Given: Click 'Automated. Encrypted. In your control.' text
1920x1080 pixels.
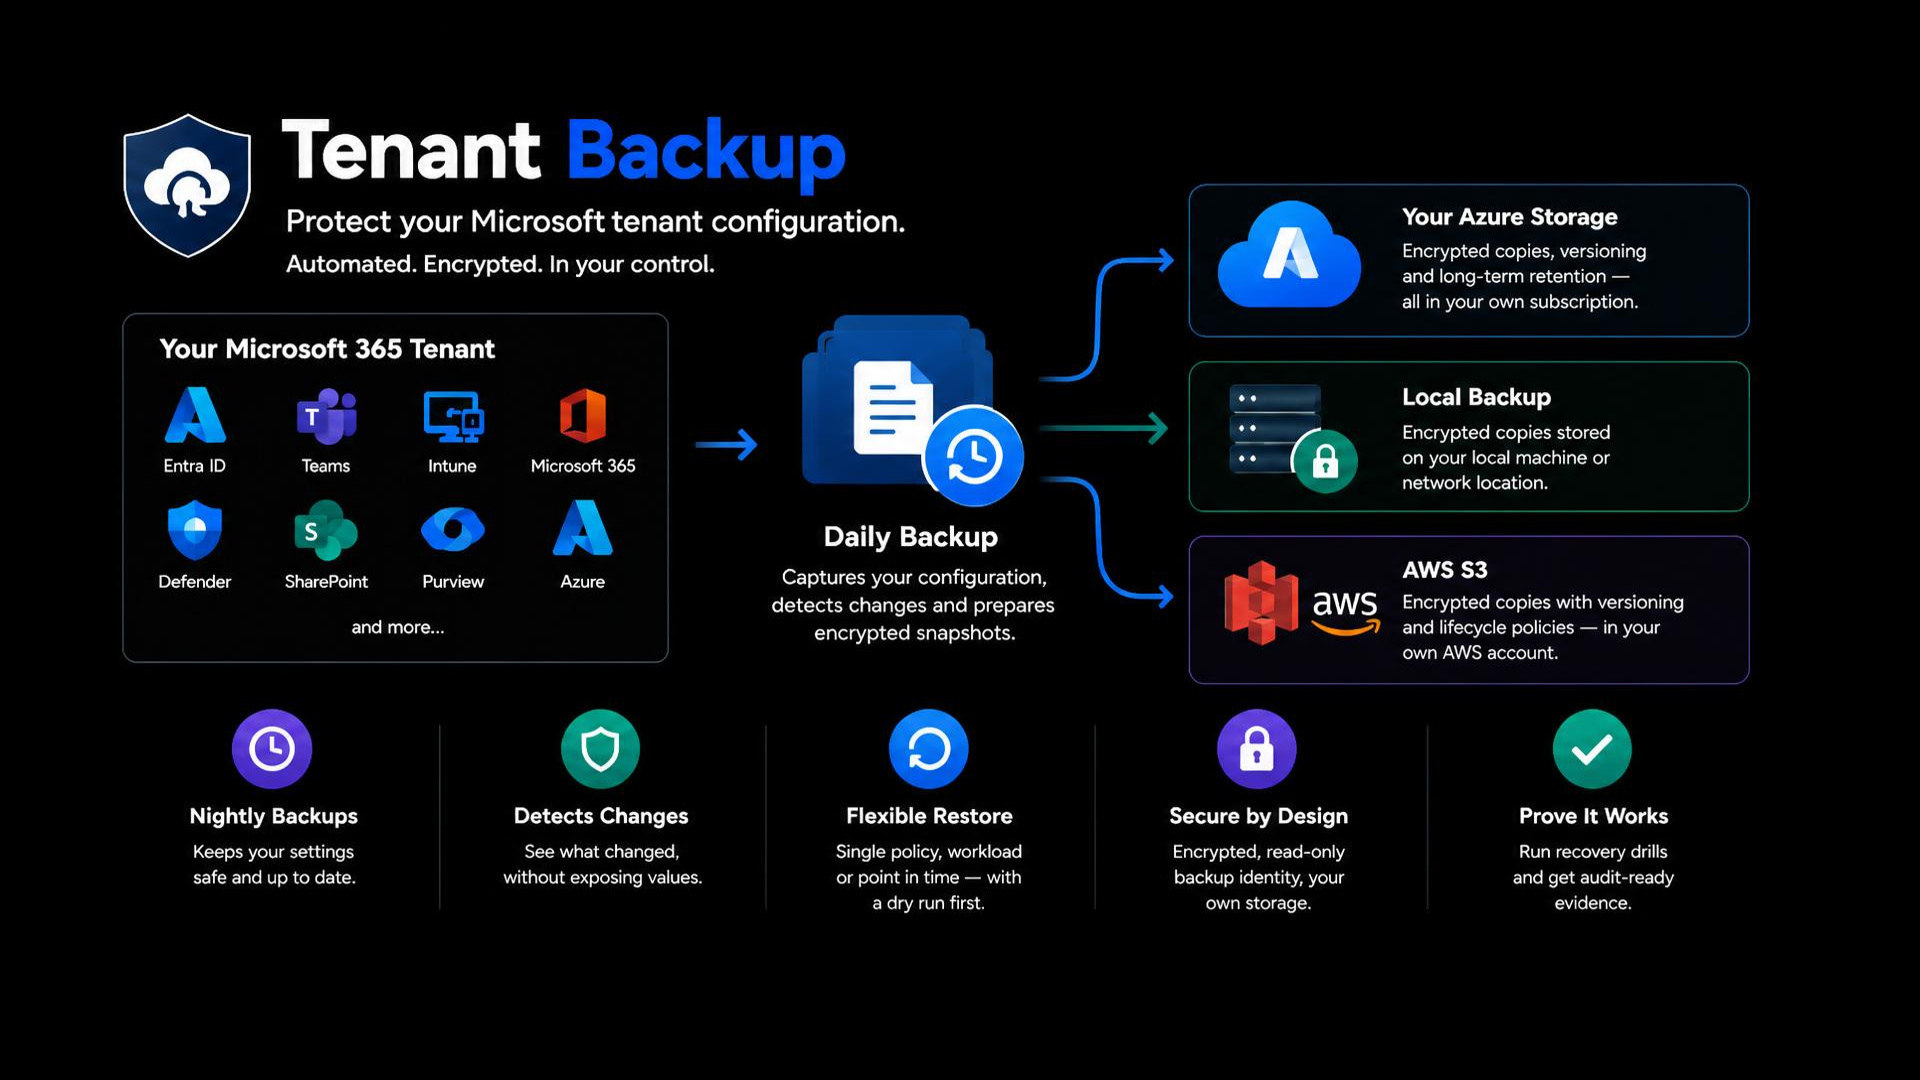Looking at the screenshot, I should tap(500, 264).
